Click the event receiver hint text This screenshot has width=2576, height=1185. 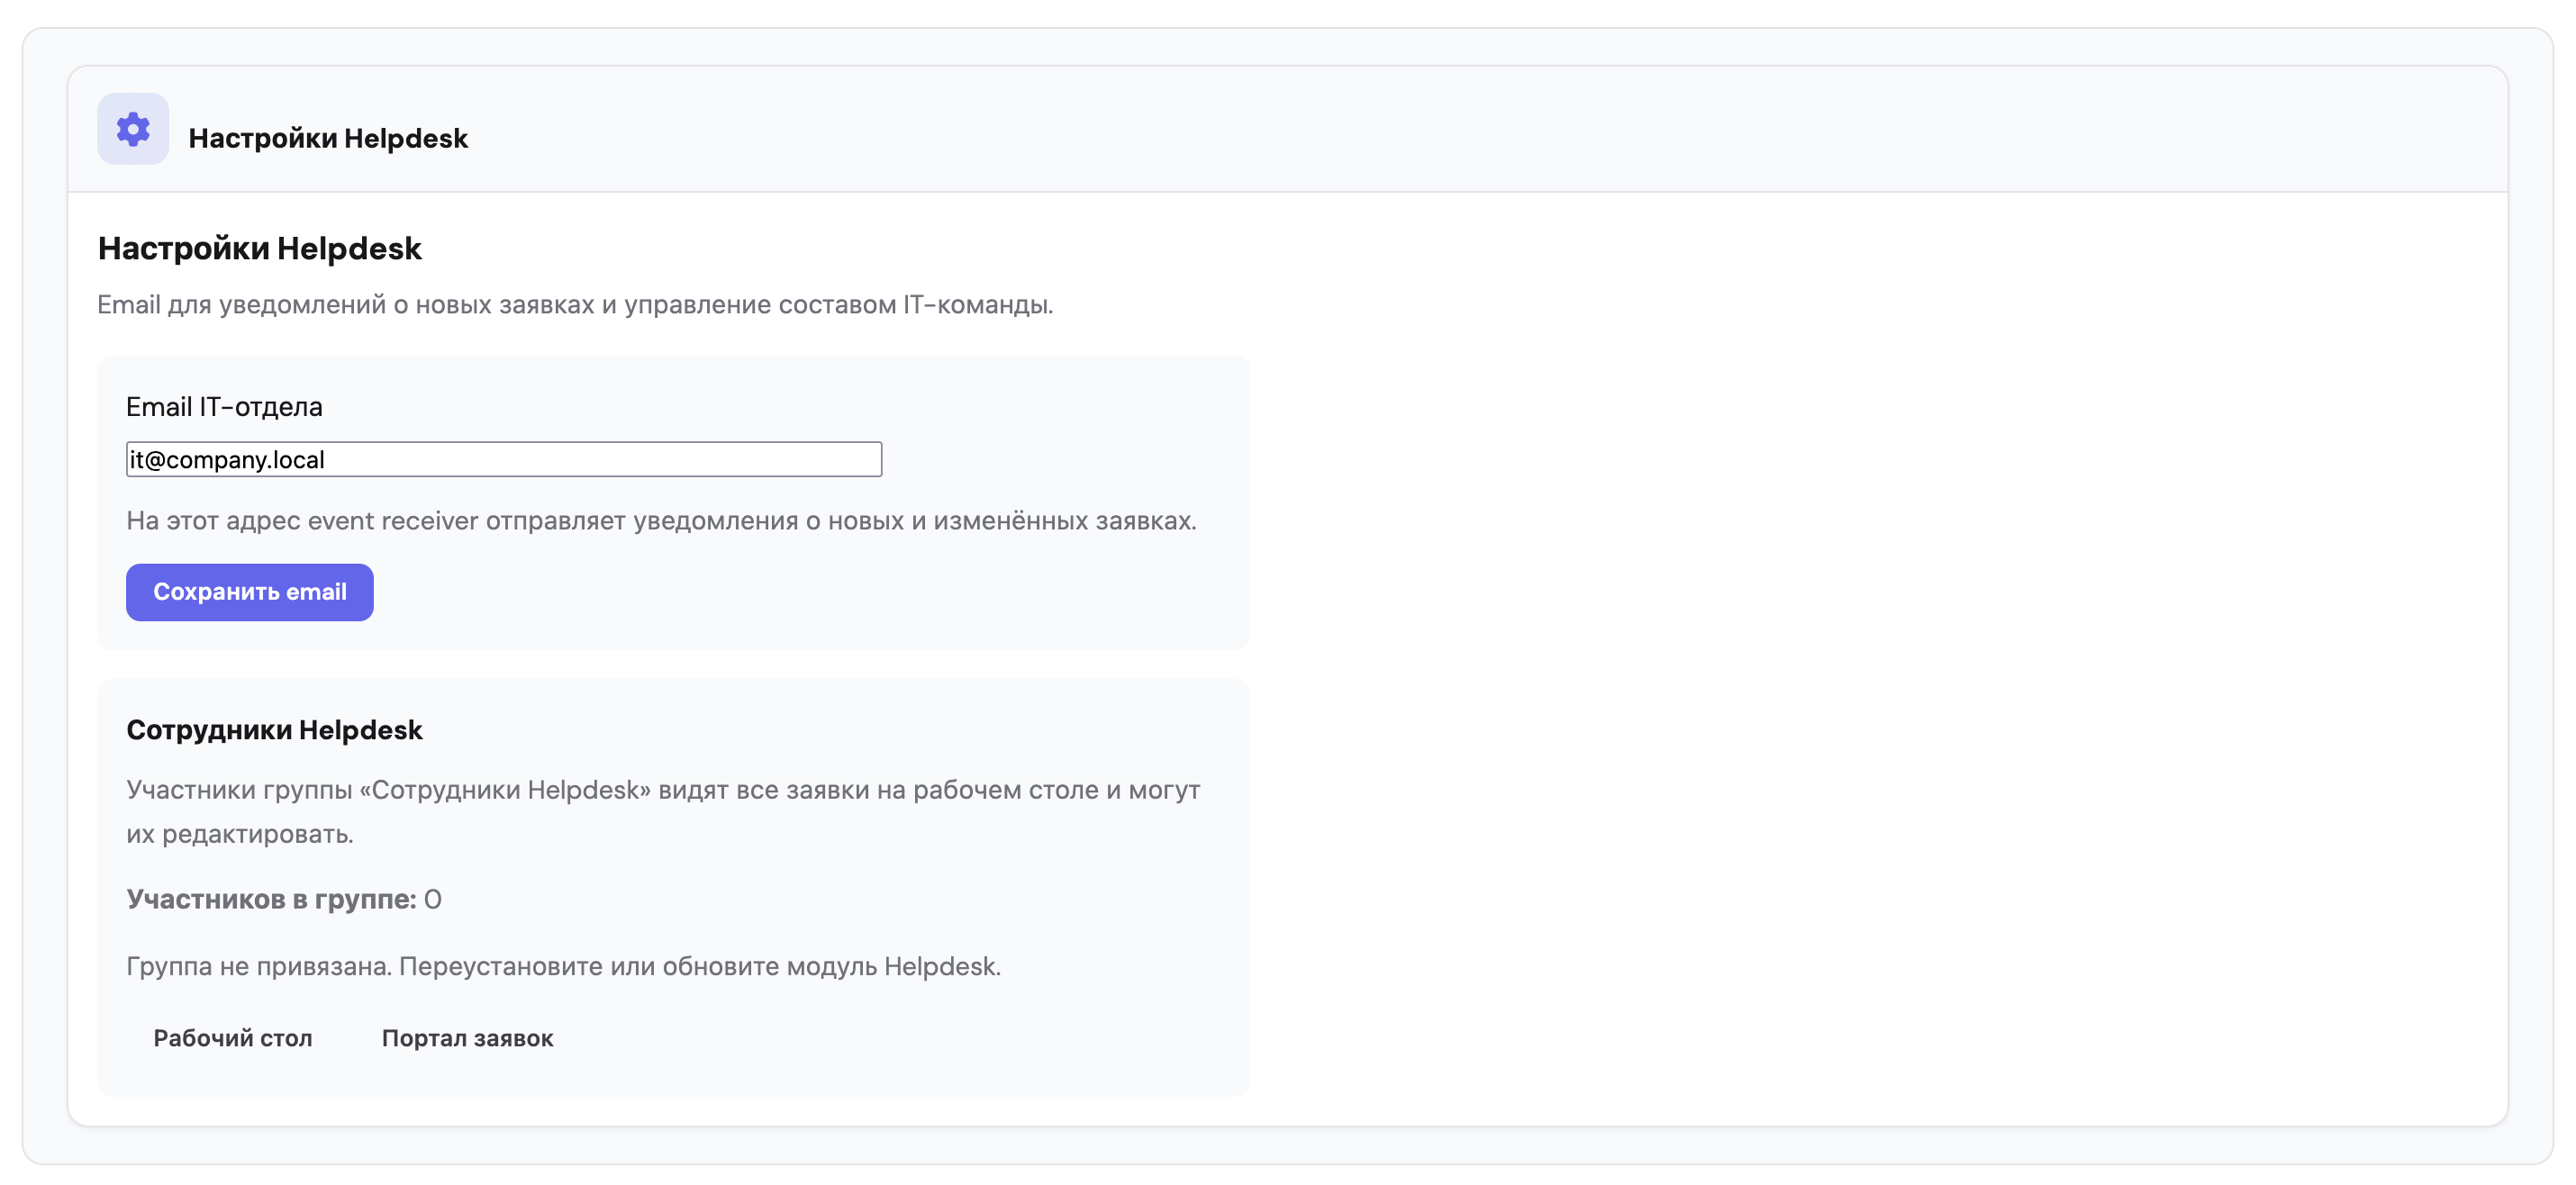pos(661,521)
